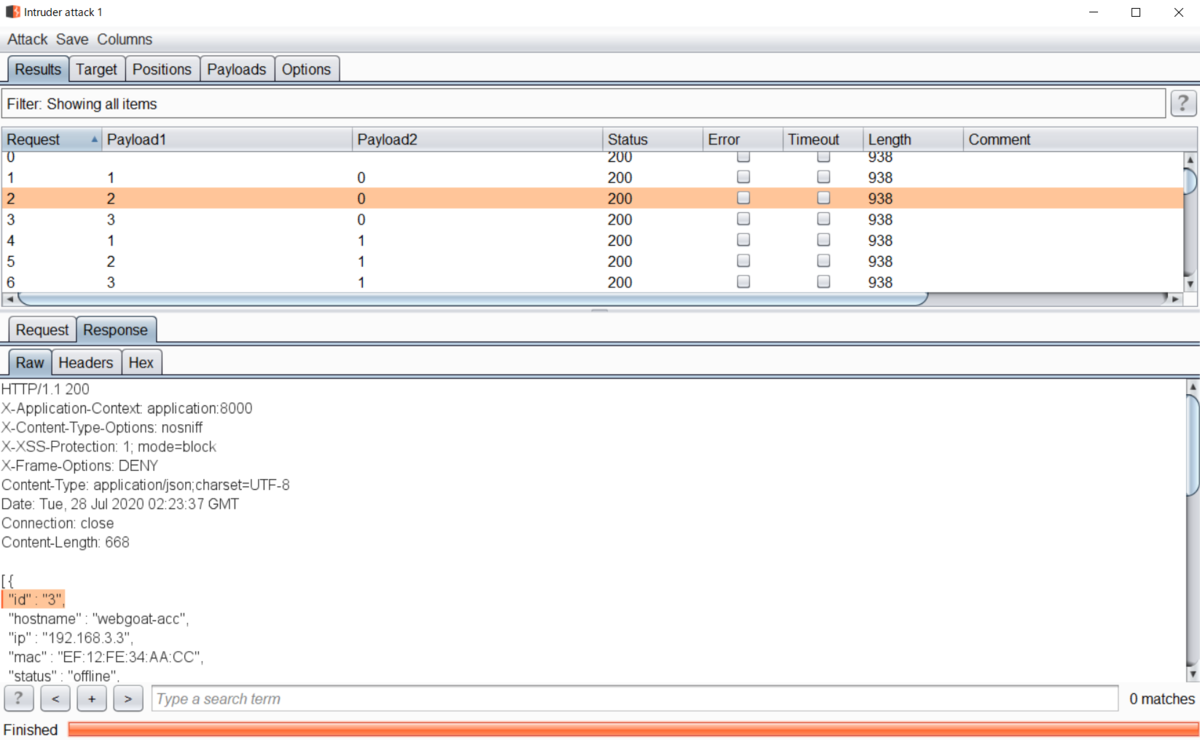The width and height of the screenshot is (1200, 740).
Task: Sort results by Request column
Action: click(x=52, y=139)
